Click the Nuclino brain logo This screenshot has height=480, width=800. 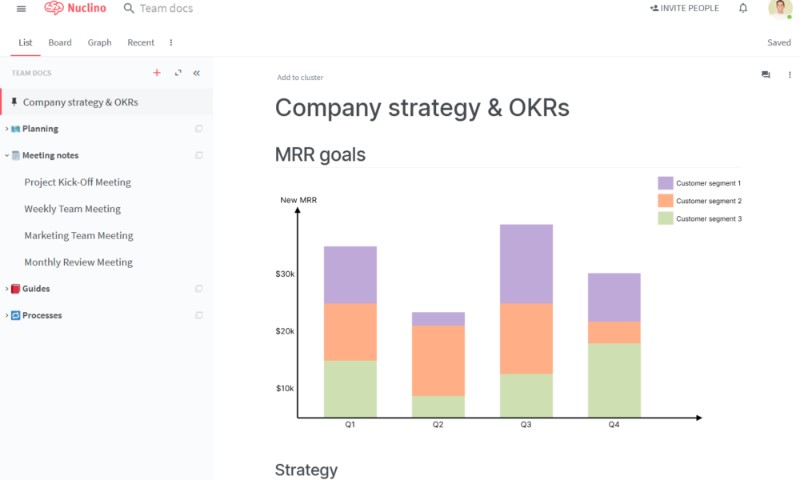coord(55,8)
